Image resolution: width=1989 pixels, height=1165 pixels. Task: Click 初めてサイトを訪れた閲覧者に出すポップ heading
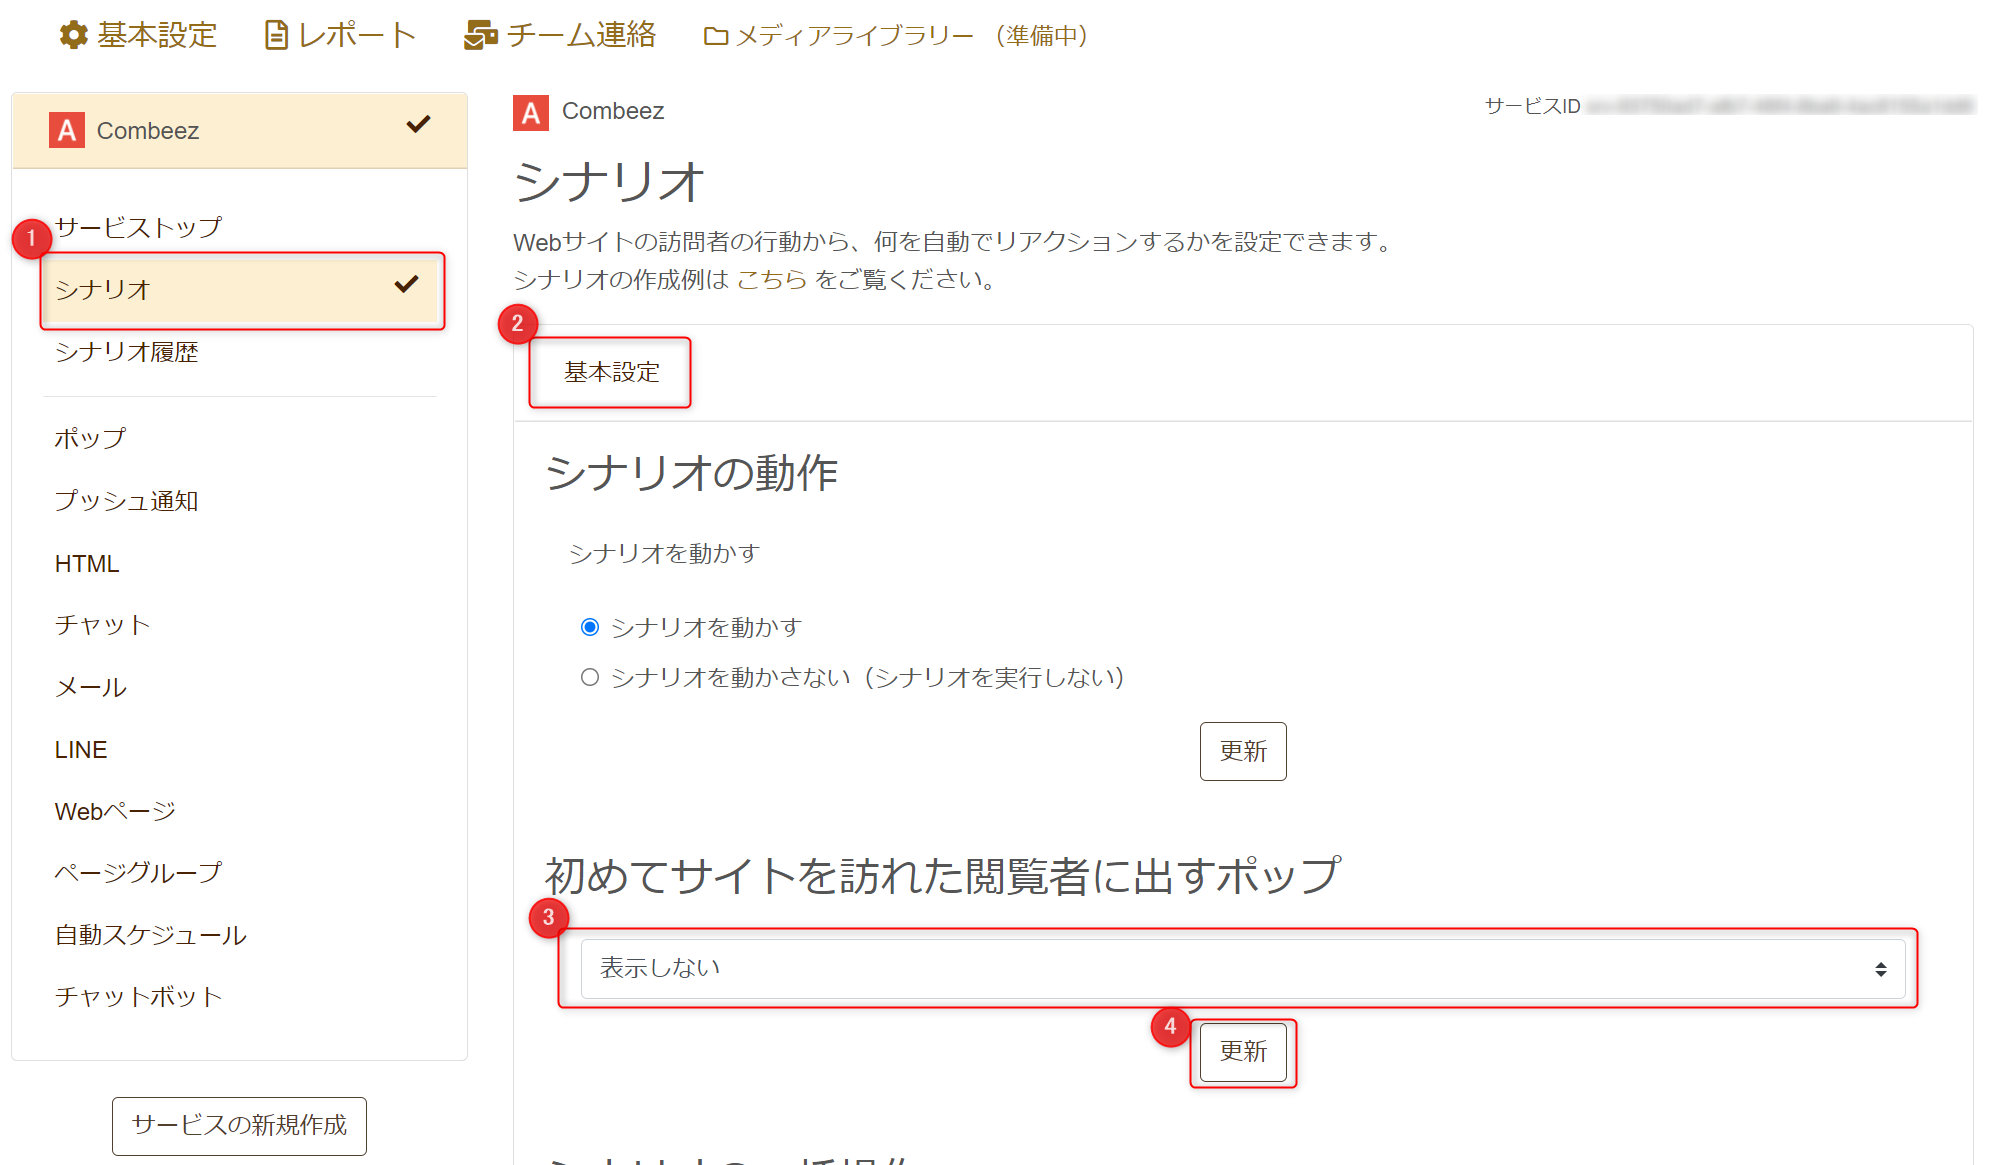click(x=943, y=876)
